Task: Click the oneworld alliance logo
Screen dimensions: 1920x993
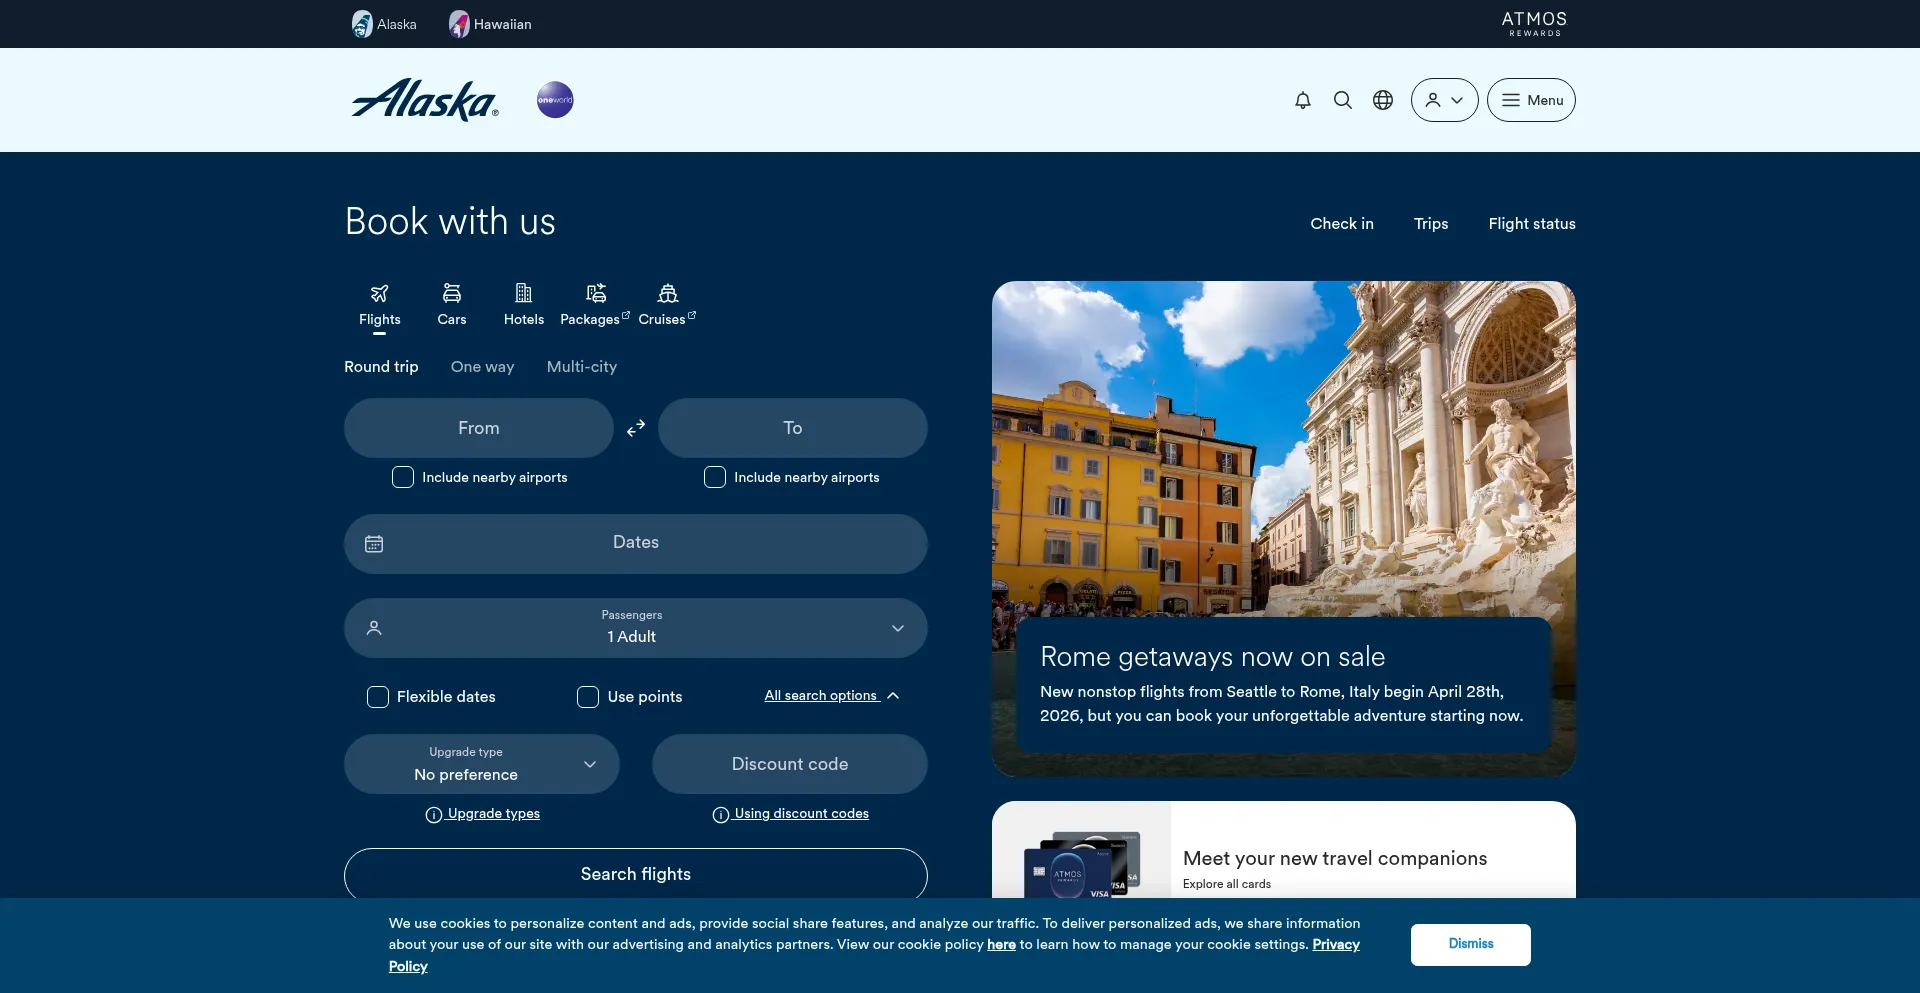Action: (555, 100)
